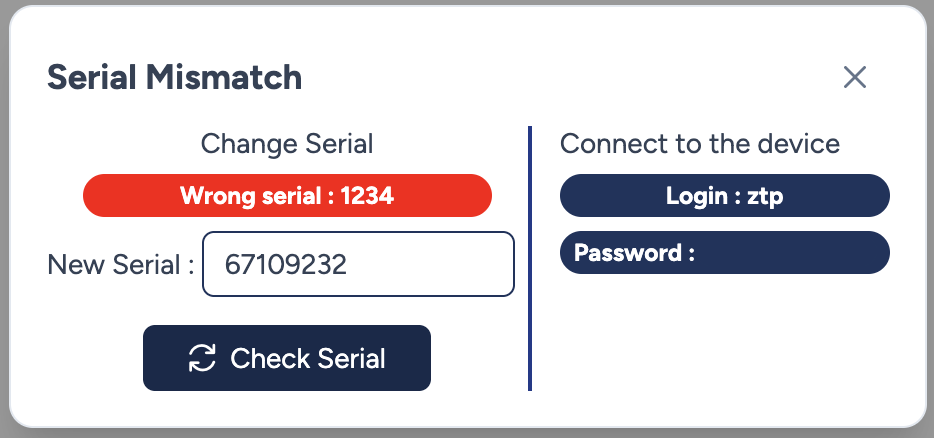Click the ztp login value

coord(764,196)
